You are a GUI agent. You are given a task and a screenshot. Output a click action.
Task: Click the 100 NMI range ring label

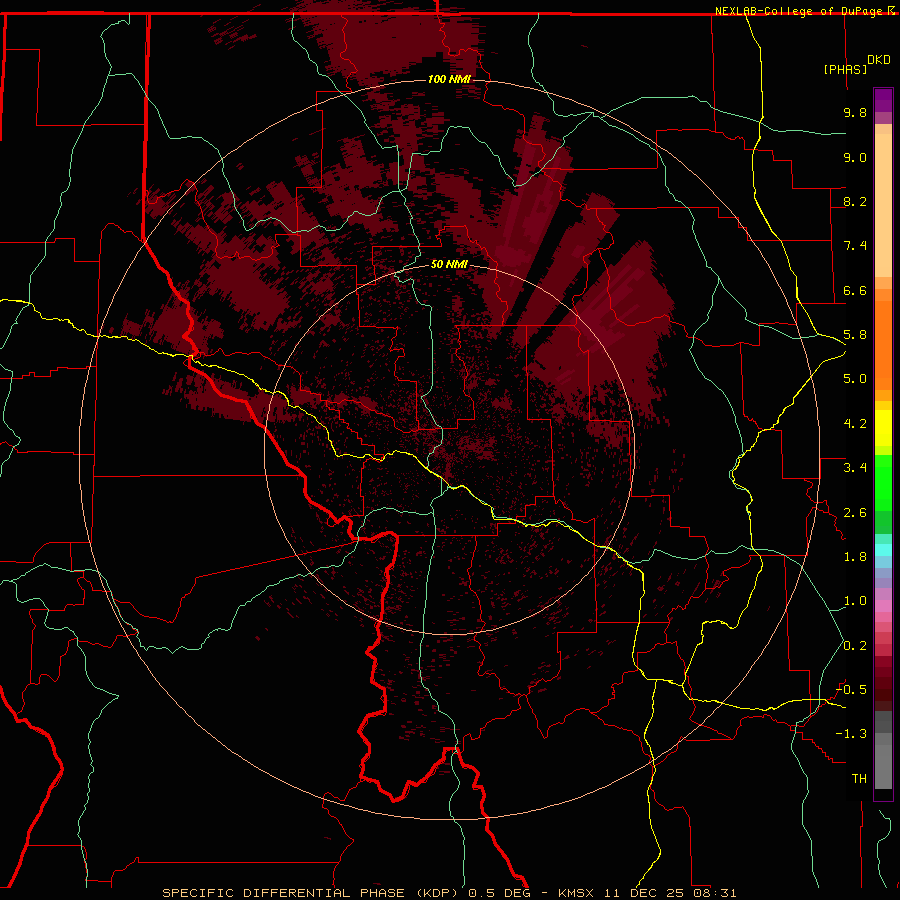pos(449,79)
